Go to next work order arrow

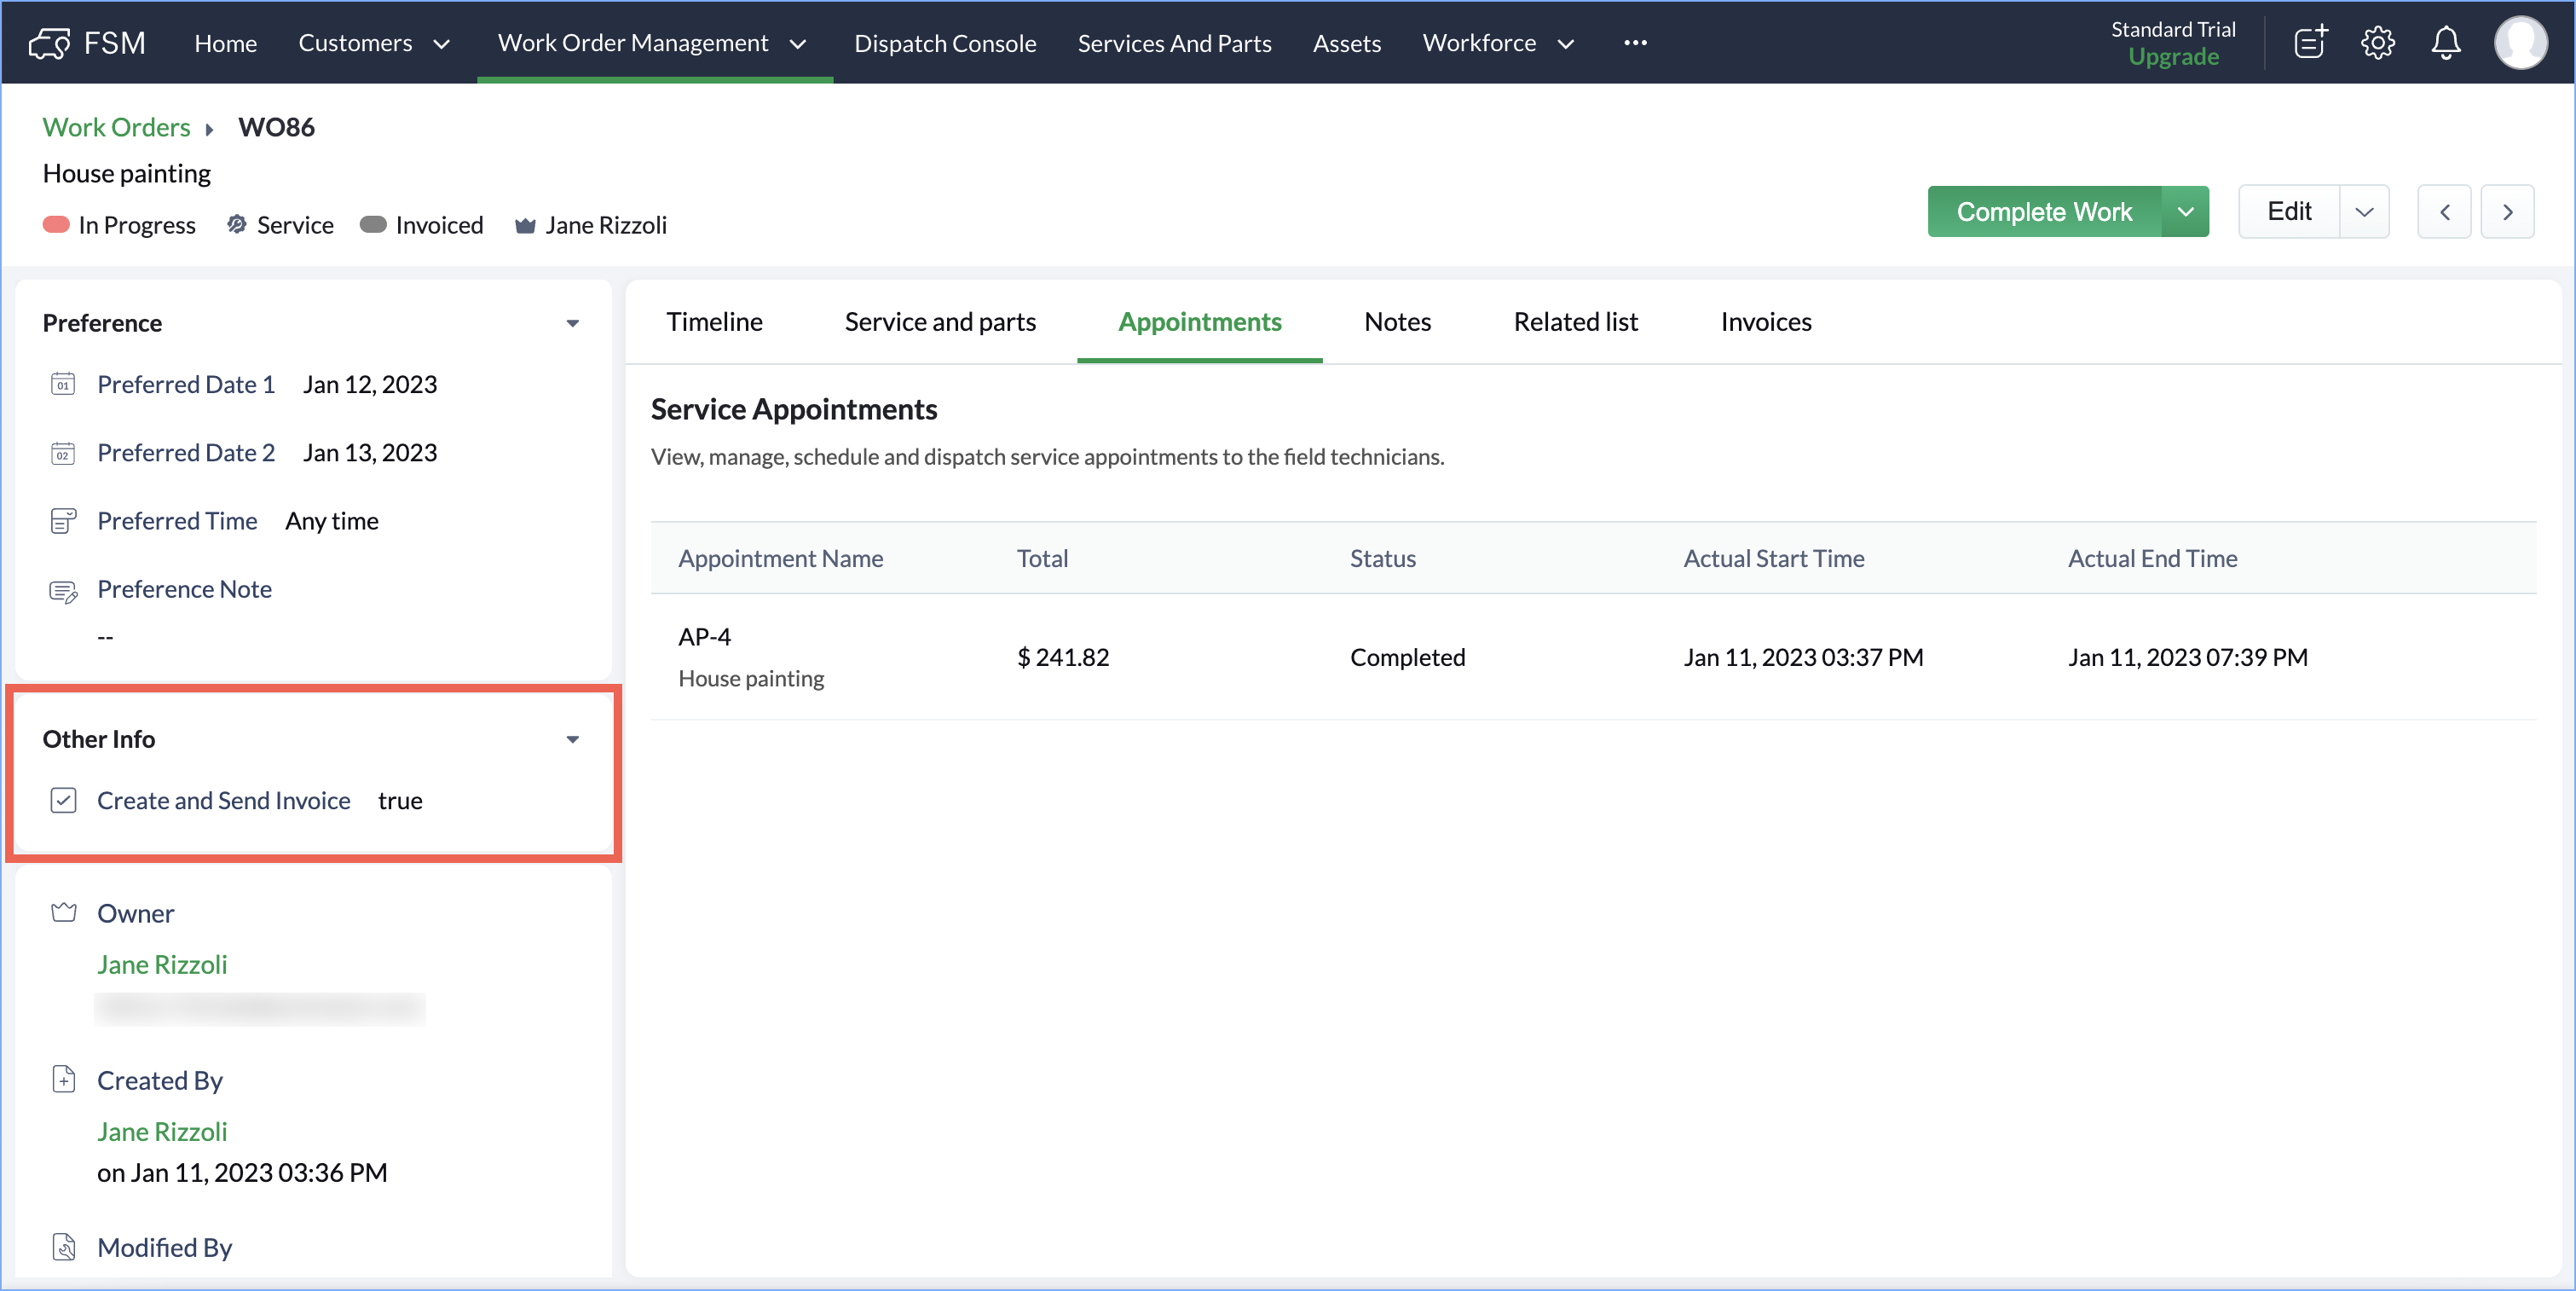point(2507,212)
